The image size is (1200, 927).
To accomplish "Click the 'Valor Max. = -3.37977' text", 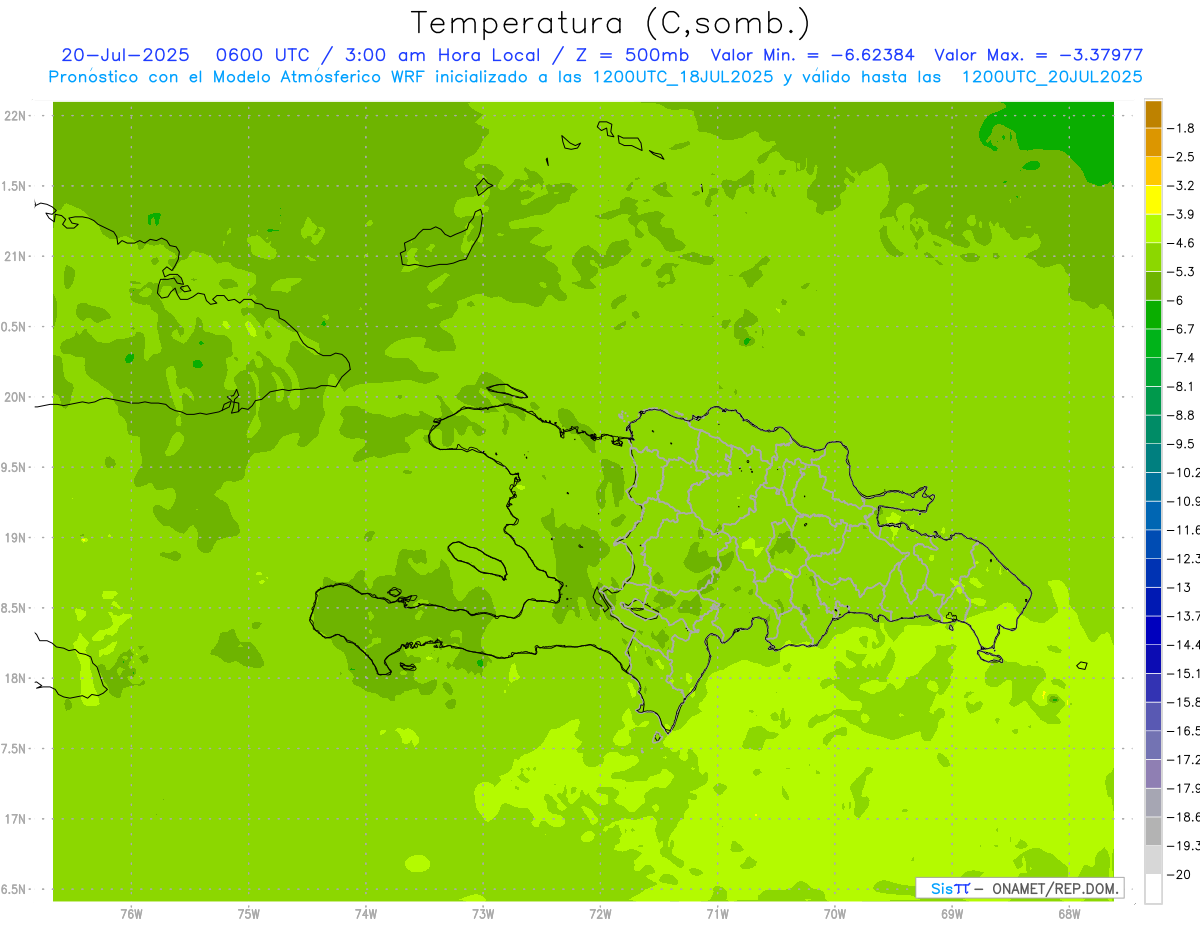I will click(x=1038, y=55).
